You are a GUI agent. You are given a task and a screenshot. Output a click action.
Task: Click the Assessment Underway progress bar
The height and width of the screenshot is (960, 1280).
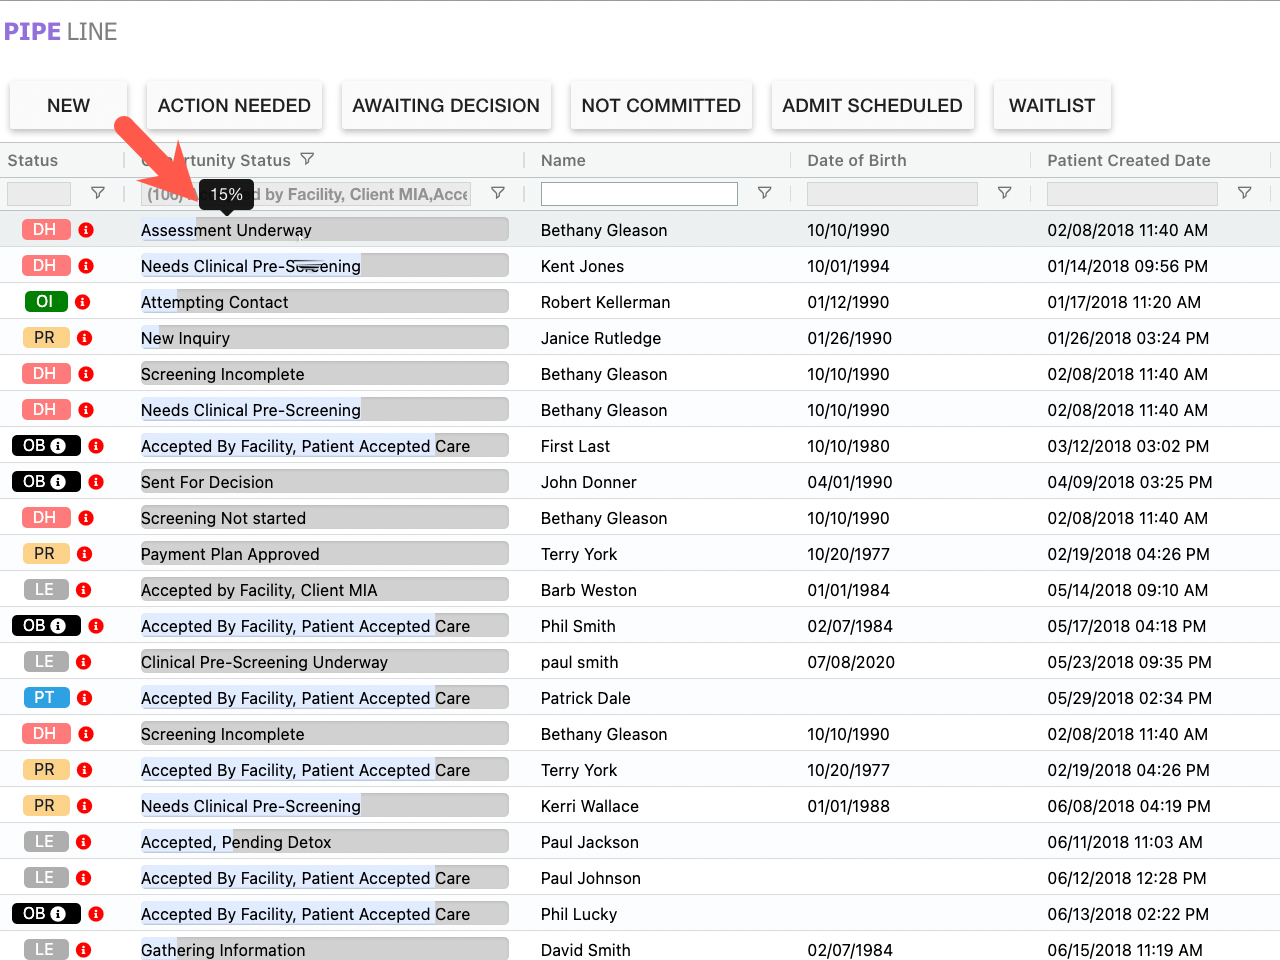point(324,230)
